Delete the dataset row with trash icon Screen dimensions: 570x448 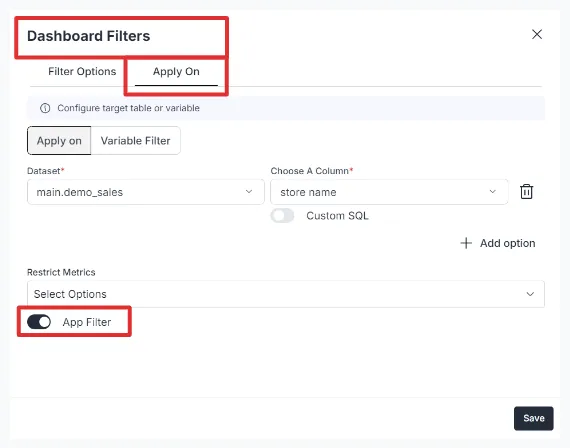(526, 192)
